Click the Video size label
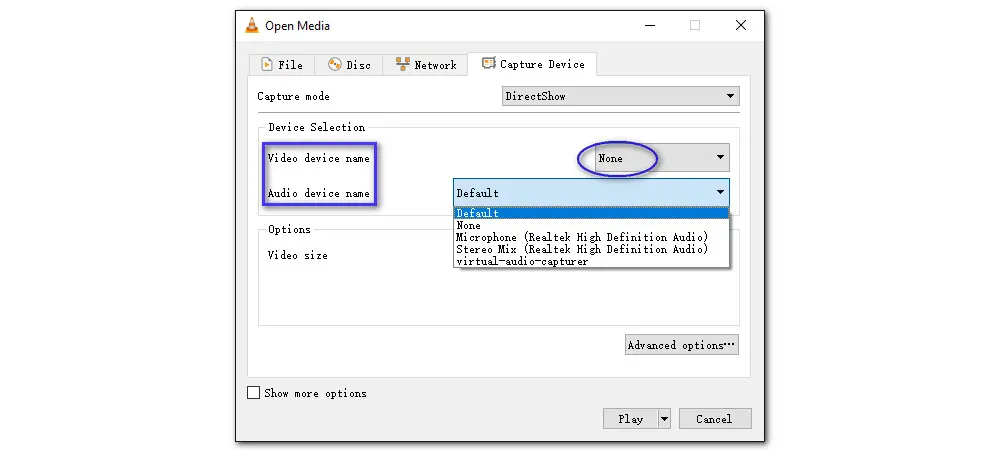1000x450 pixels. (297, 255)
